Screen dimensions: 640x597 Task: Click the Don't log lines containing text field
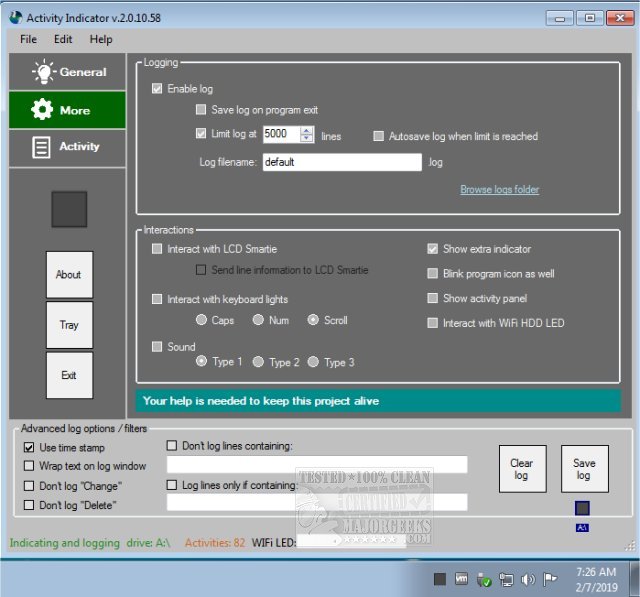point(317,464)
